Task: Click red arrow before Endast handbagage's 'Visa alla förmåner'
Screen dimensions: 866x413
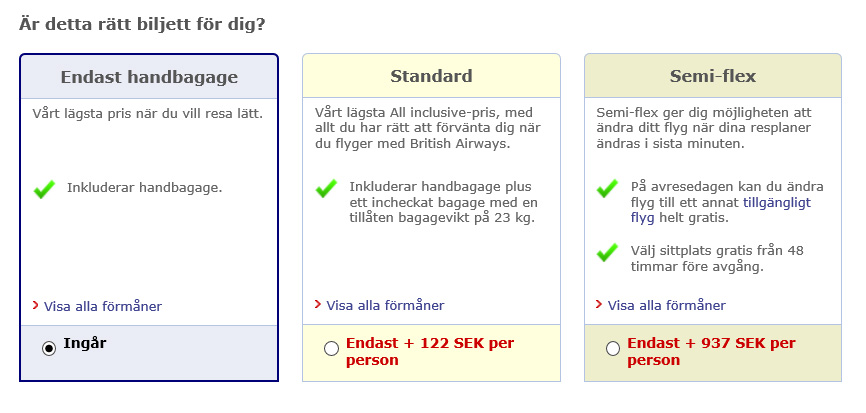Action: click(36, 305)
